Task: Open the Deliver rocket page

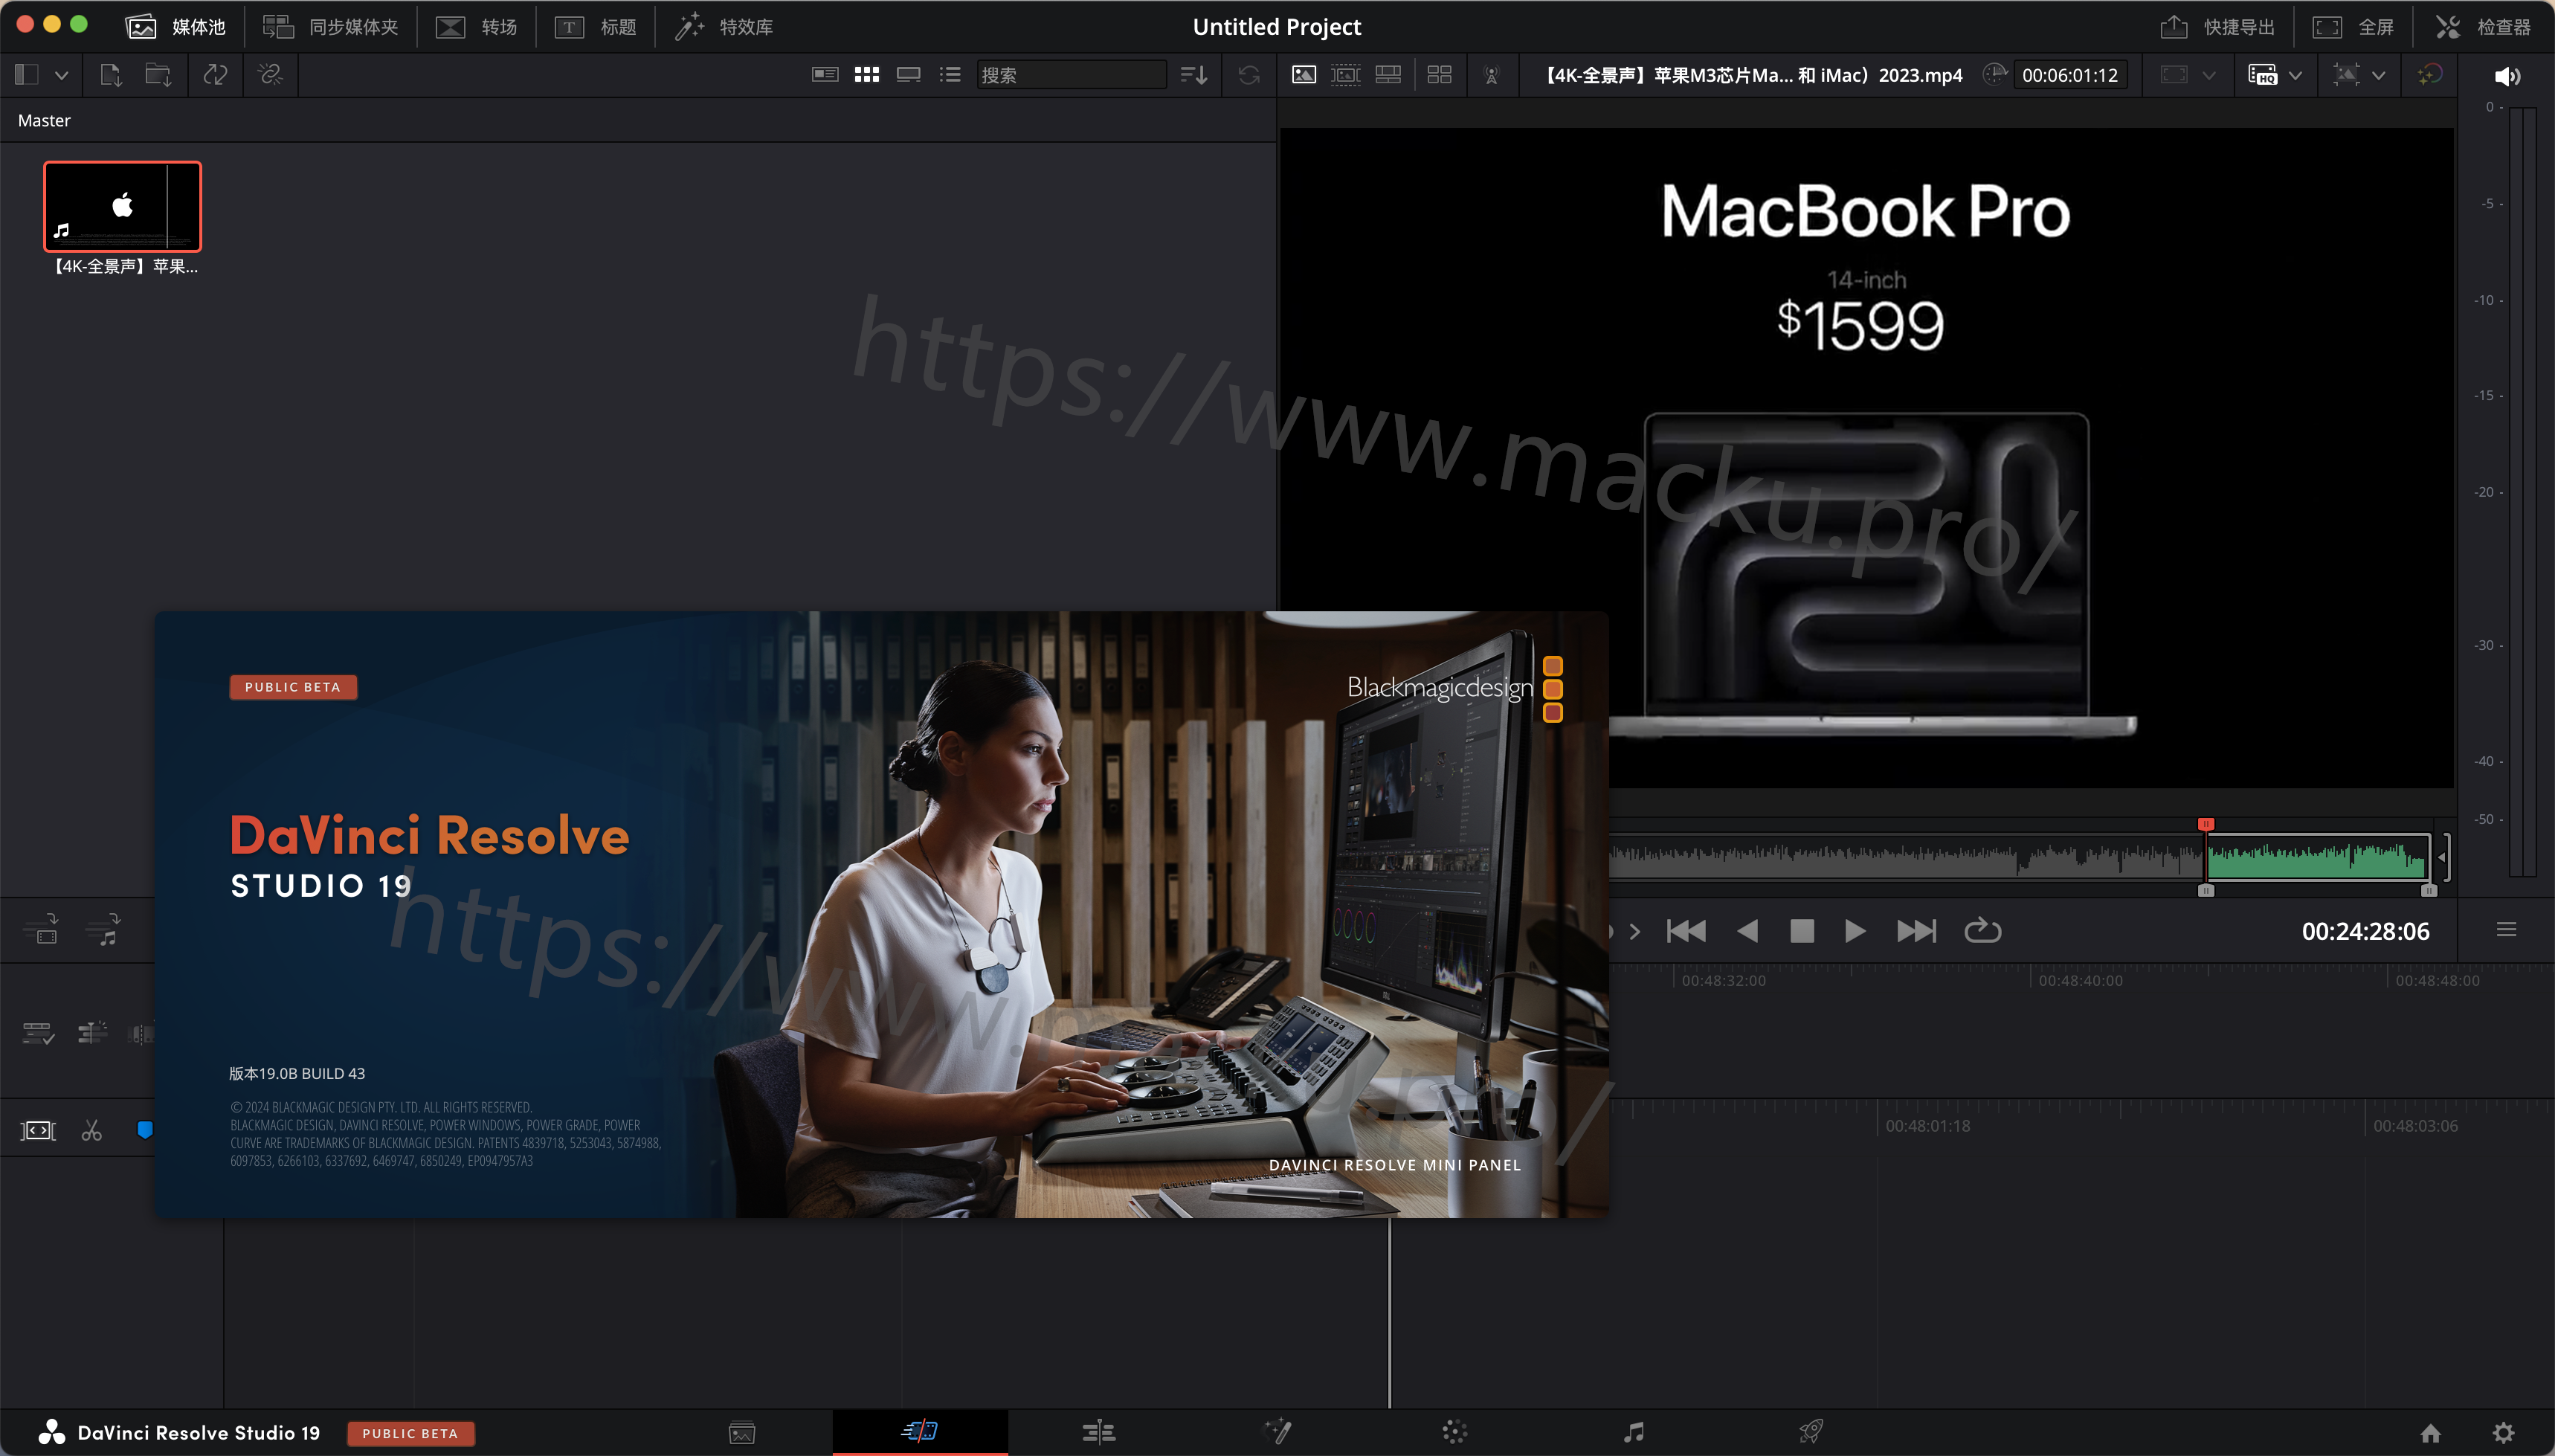Action: click(1810, 1432)
